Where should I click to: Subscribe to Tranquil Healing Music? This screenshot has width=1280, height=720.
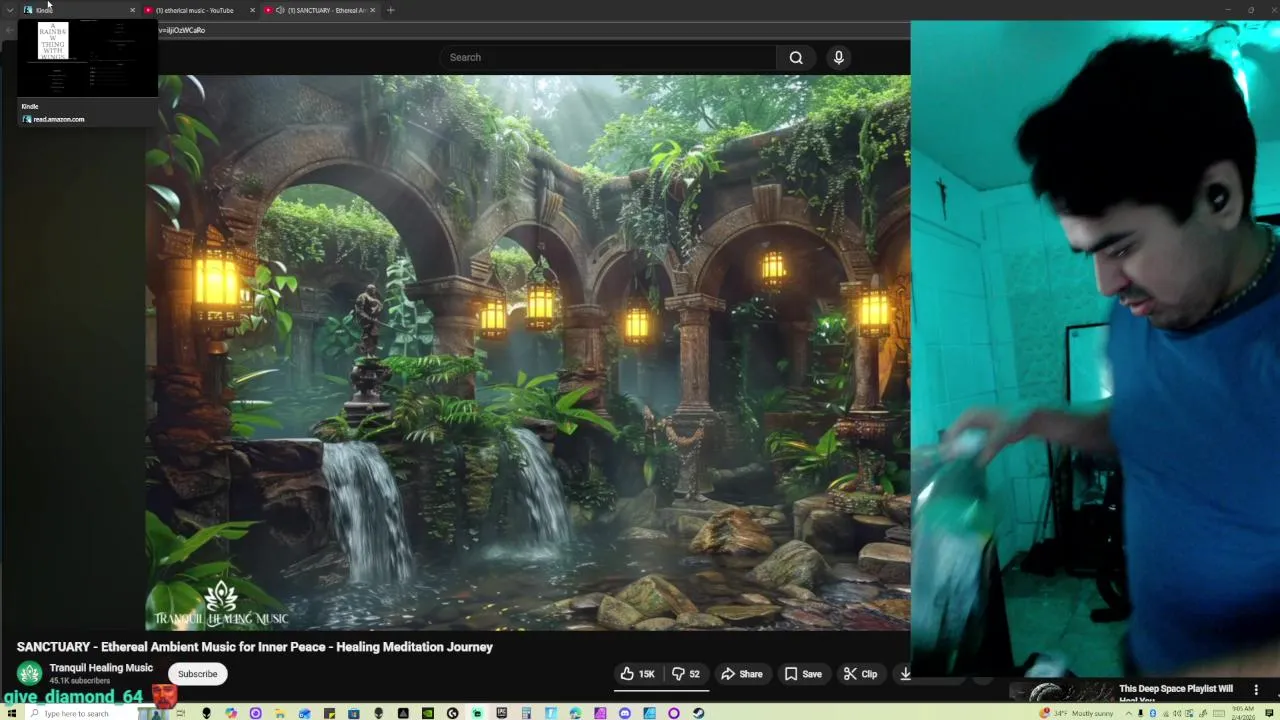click(x=197, y=674)
